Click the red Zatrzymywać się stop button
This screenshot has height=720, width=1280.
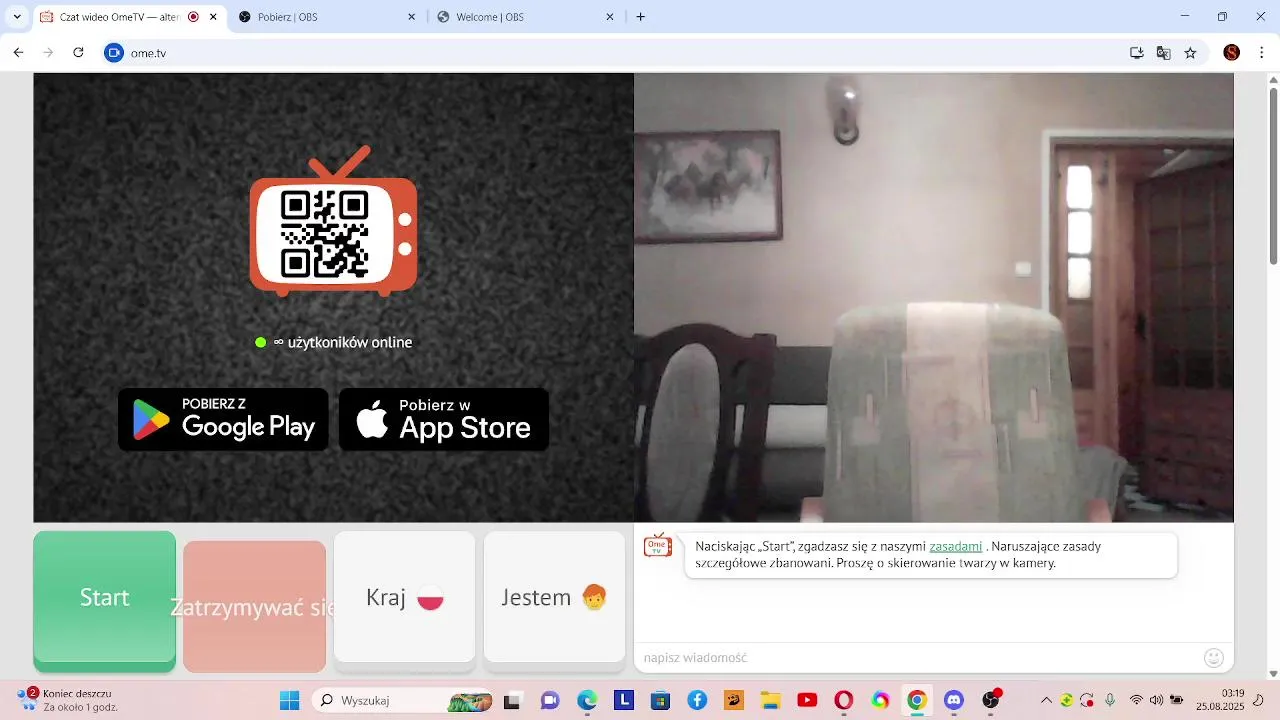pos(254,607)
